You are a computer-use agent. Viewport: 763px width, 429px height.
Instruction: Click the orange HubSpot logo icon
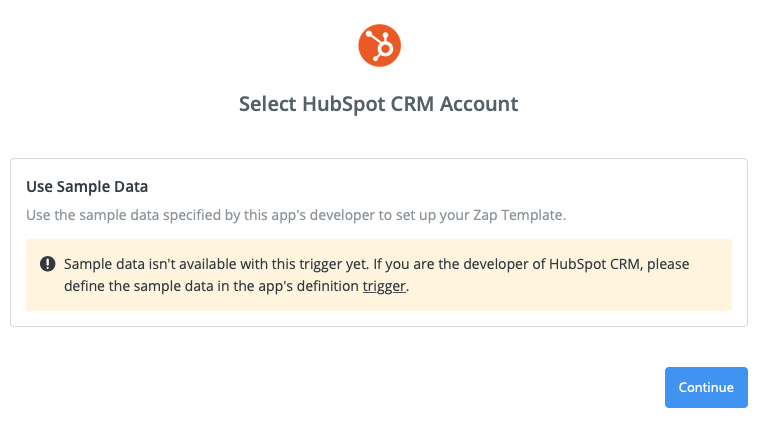pyautogui.click(x=380, y=45)
